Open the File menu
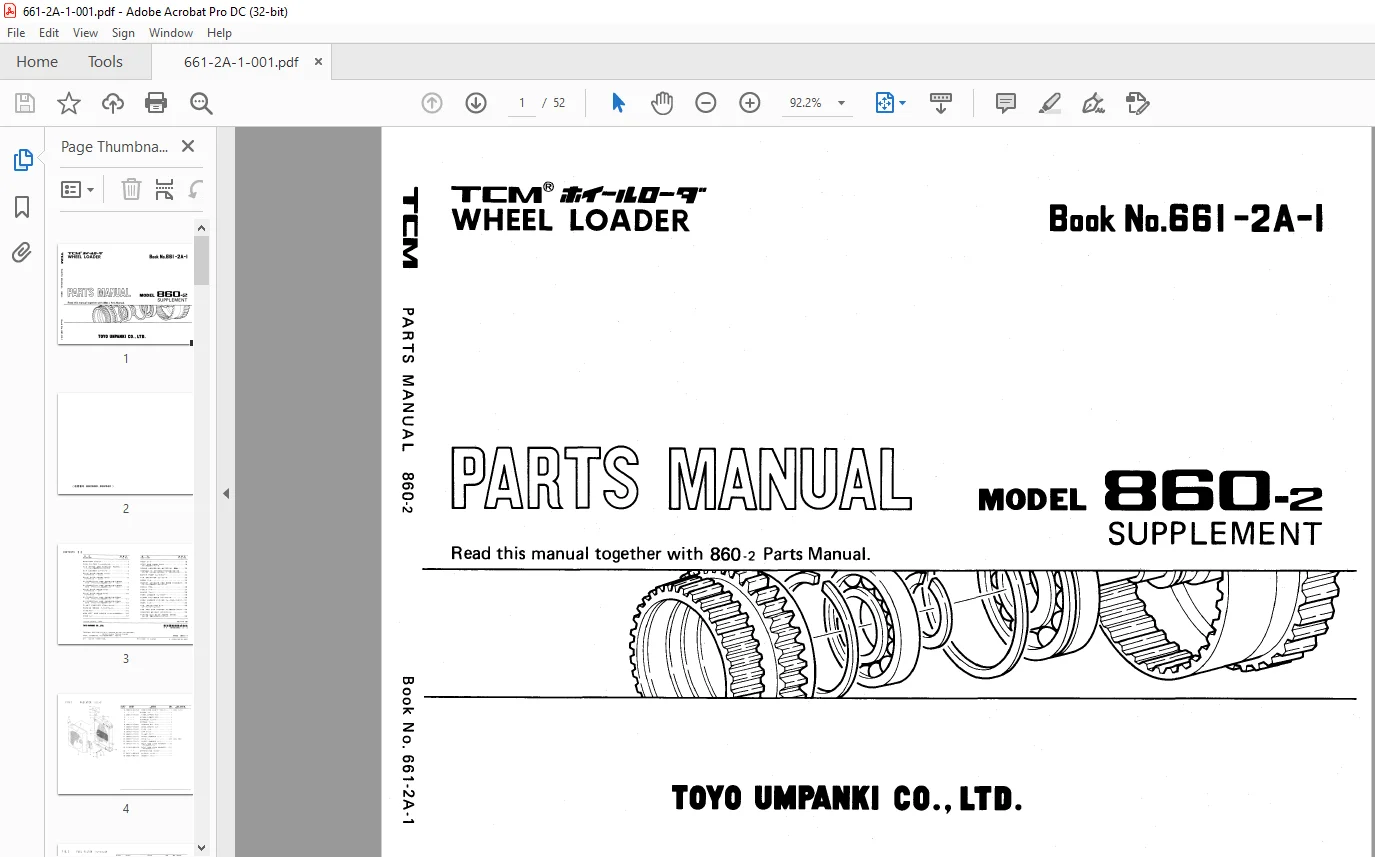 16,33
